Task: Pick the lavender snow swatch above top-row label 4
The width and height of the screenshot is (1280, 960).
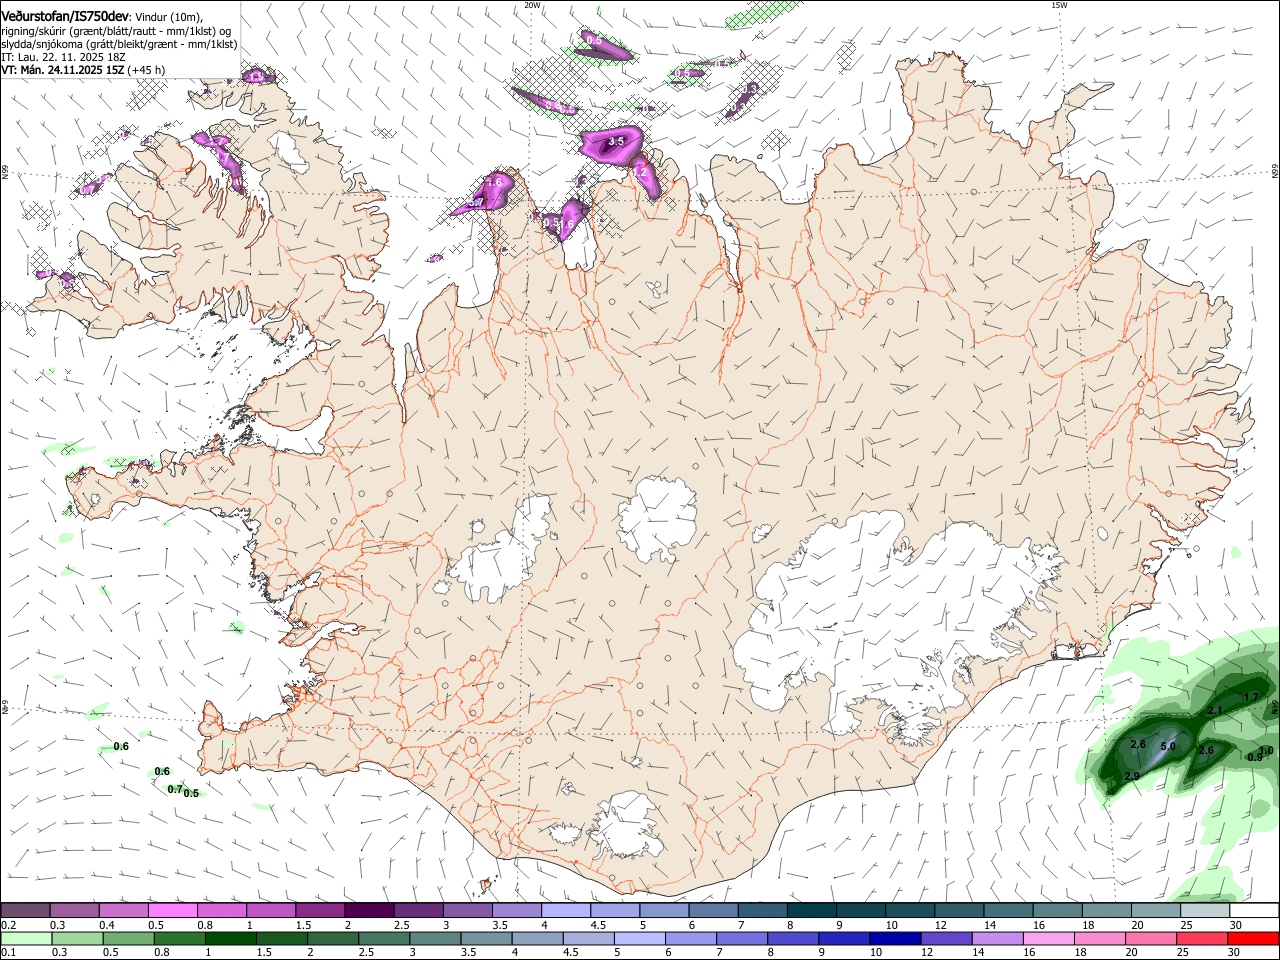Action: 564,910
